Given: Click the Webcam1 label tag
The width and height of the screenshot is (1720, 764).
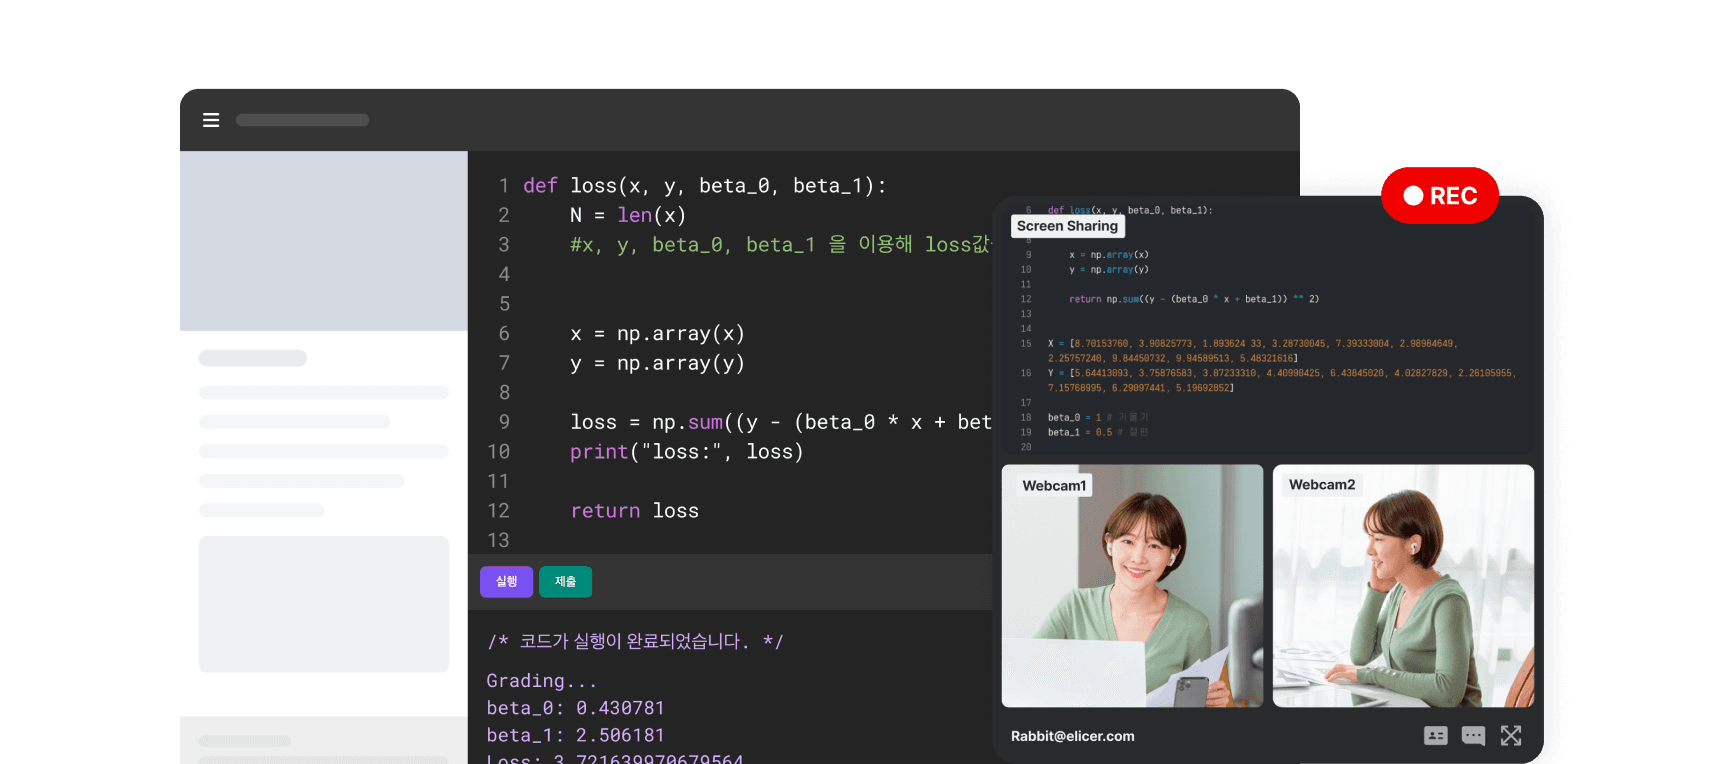Looking at the screenshot, I should (1054, 486).
